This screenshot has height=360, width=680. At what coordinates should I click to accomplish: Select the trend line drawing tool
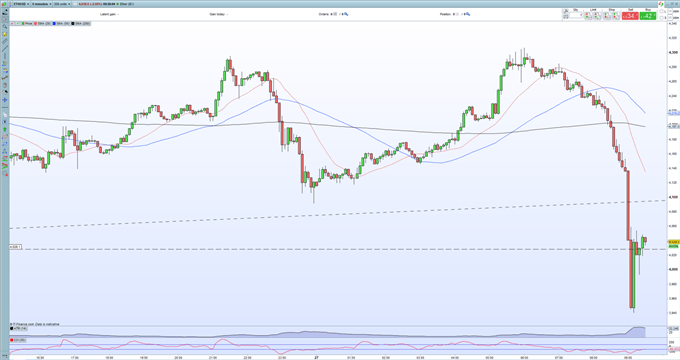click(x=5, y=49)
